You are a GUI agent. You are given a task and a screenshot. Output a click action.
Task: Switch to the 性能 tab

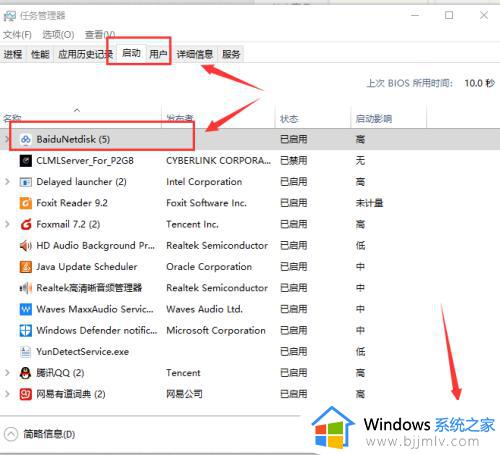(x=40, y=54)
